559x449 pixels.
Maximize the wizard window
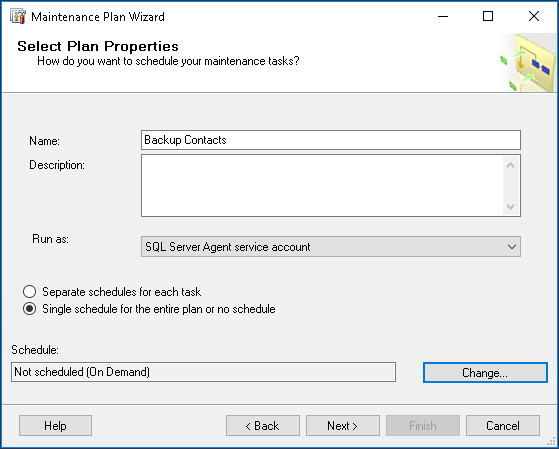[488, 16]
